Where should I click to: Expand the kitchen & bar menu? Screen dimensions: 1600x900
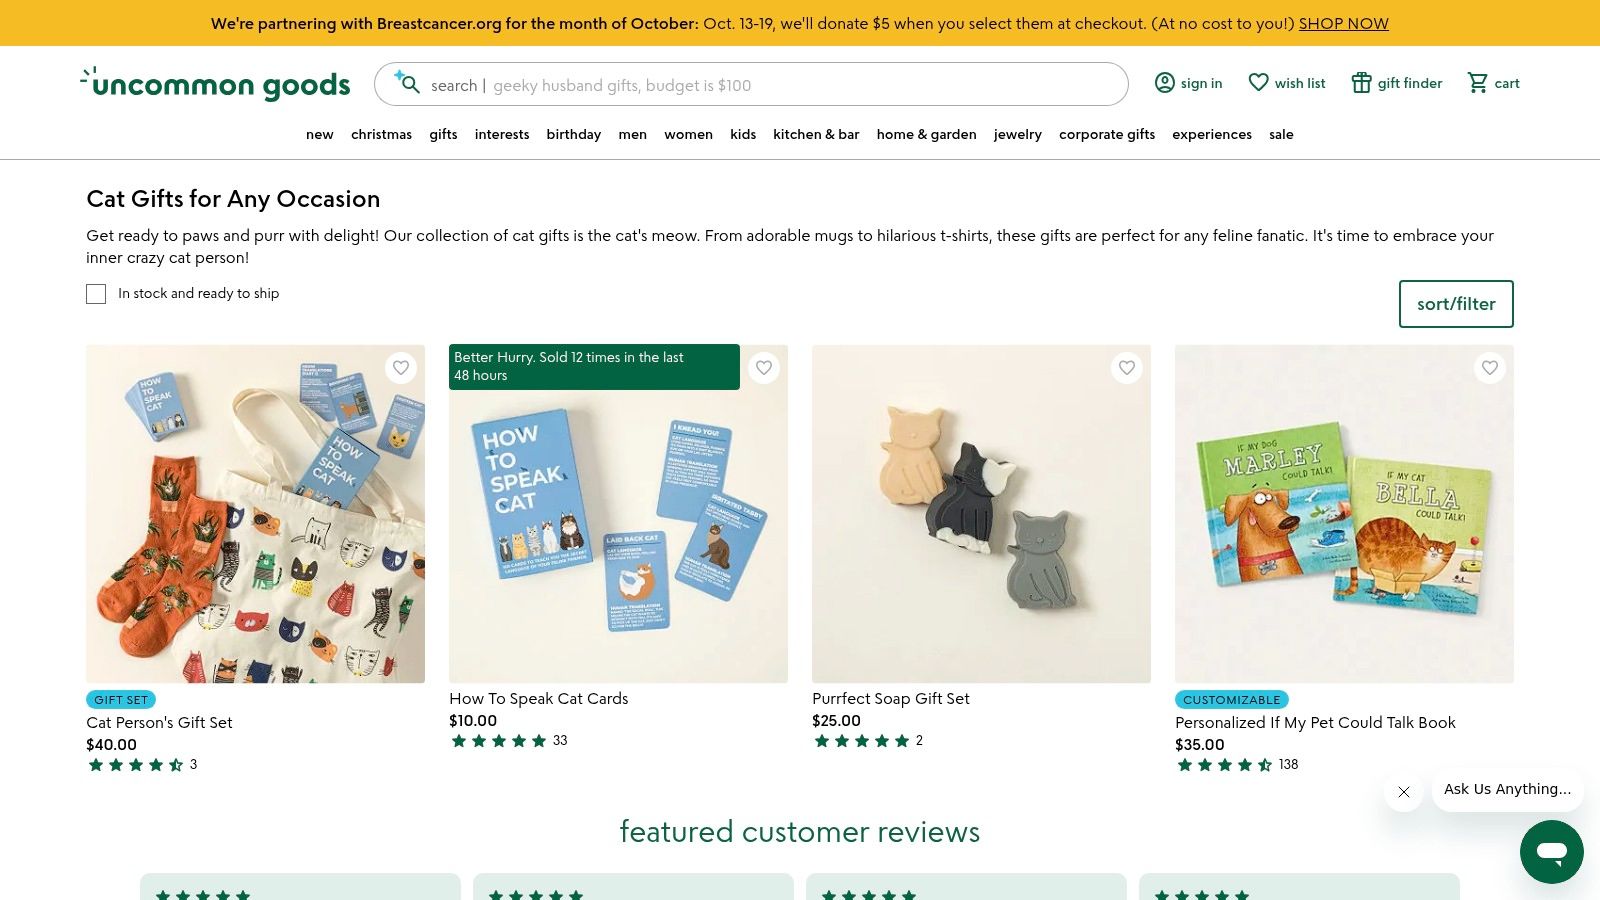pyautogui.click(x=816, y=134)
